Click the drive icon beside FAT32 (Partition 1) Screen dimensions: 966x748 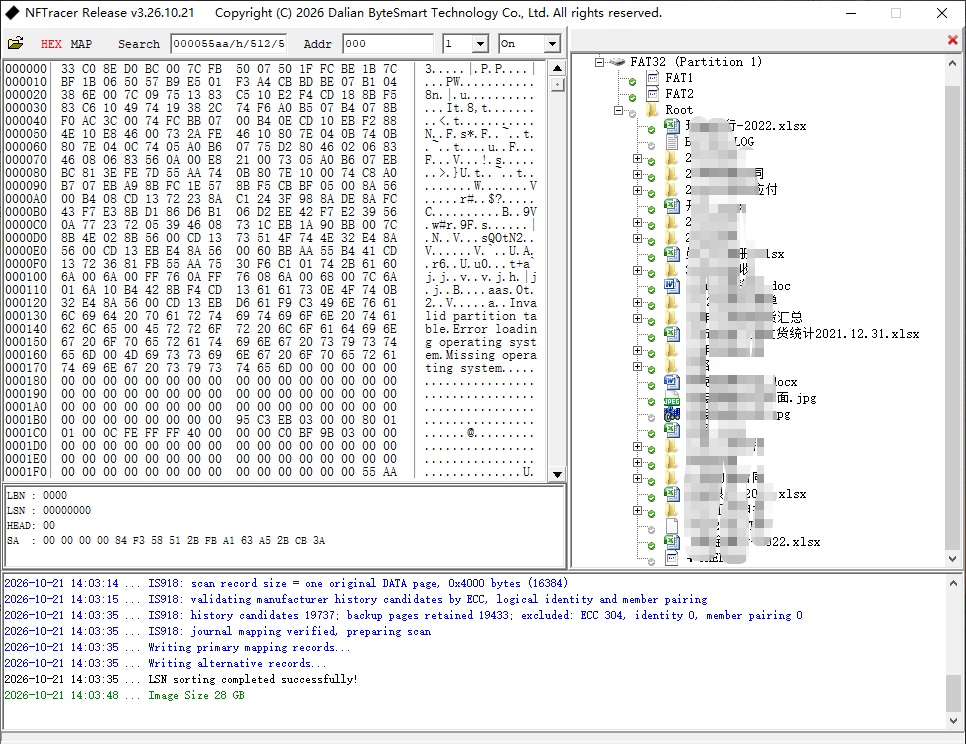[617, 62]
